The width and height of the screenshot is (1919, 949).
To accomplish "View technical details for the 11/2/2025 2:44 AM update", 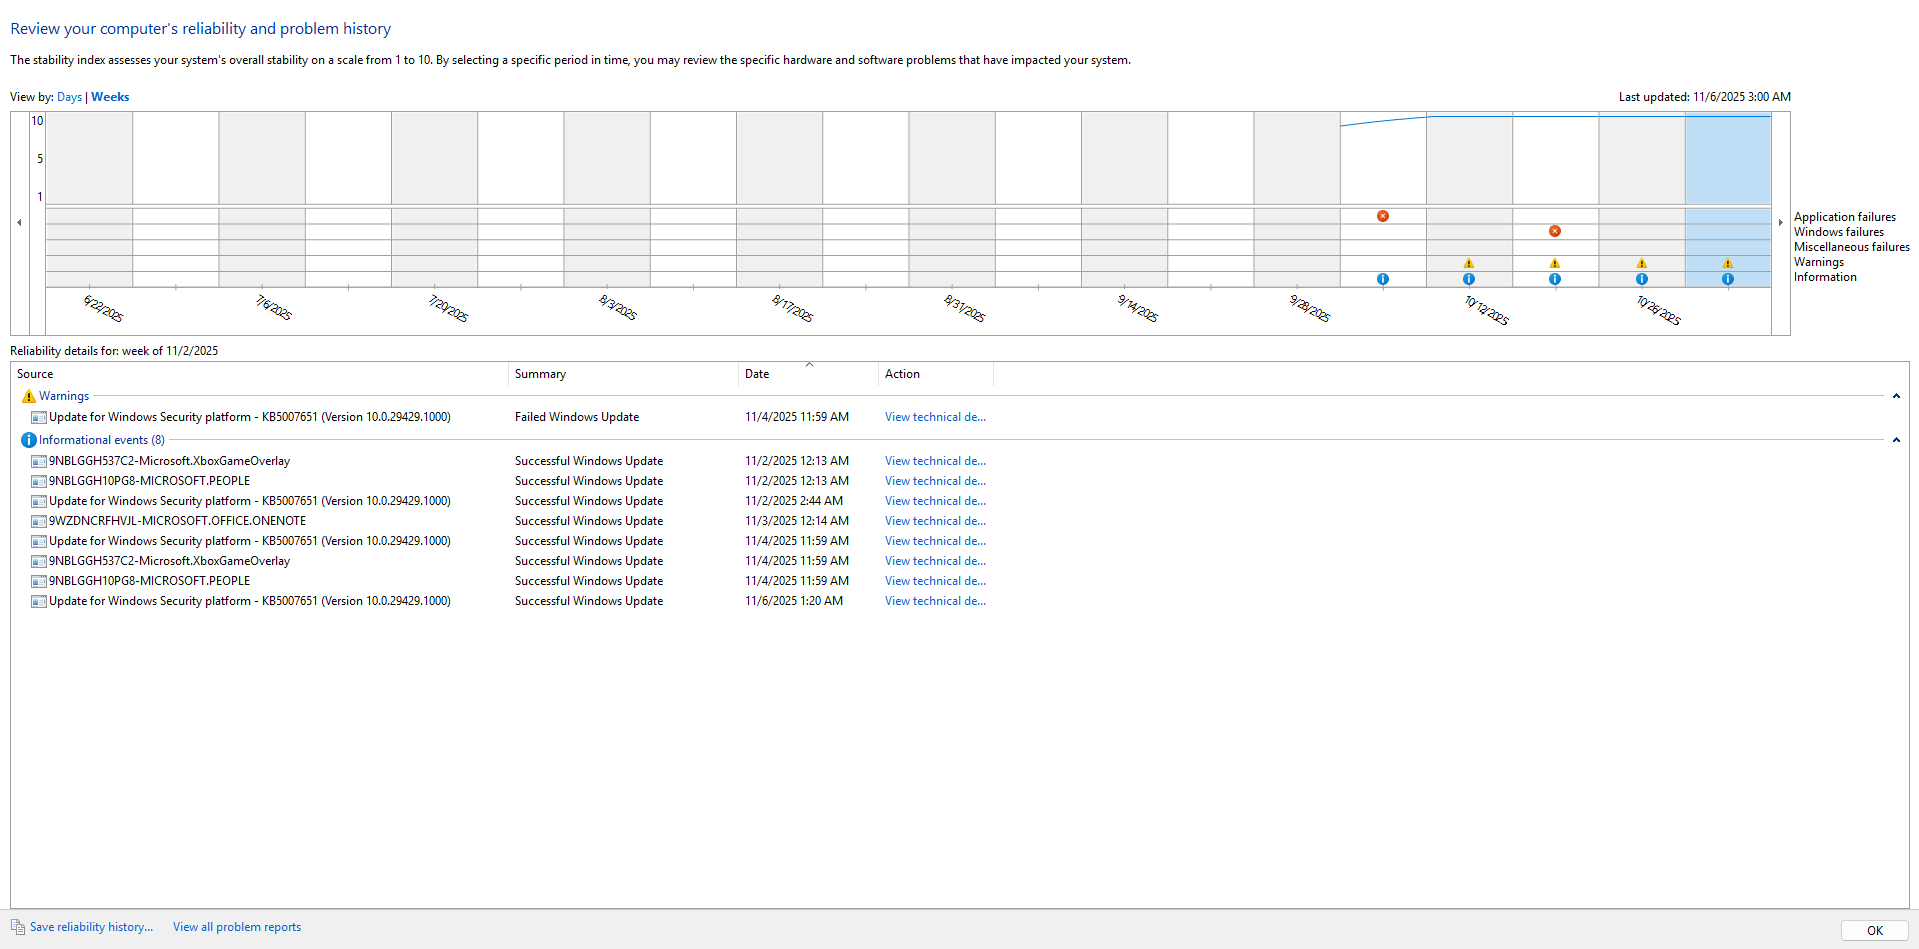I will [x=935, y=501].
